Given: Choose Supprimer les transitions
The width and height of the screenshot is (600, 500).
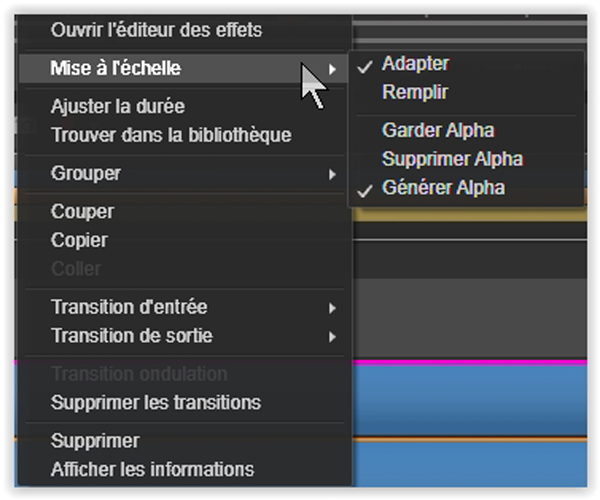Looking at the screenshot, I should point(156,402).
